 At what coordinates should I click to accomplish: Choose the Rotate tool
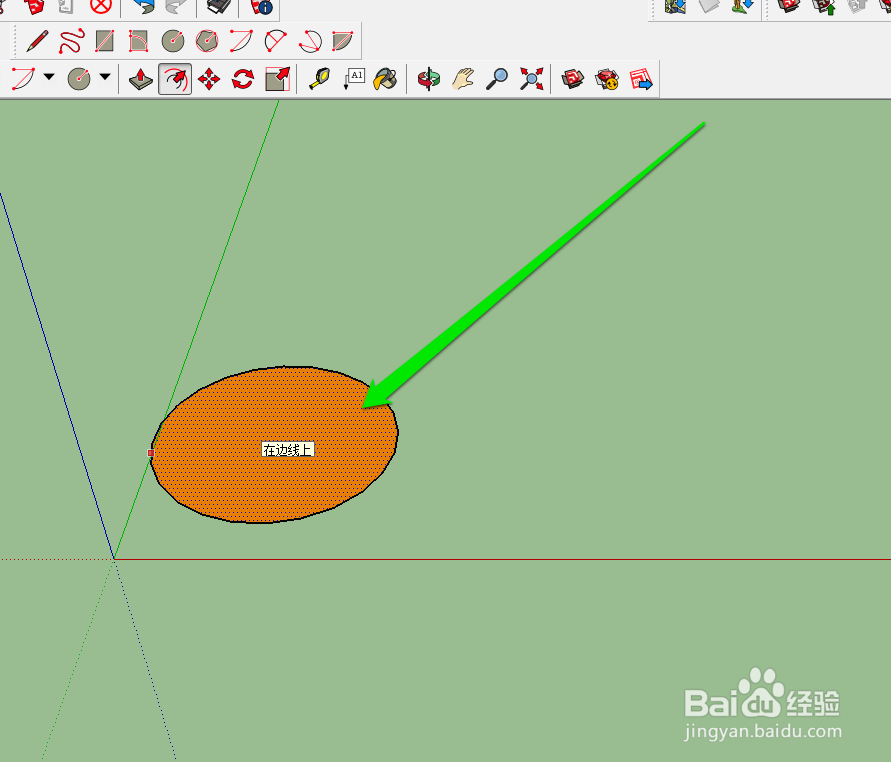[x=243, y=79]
